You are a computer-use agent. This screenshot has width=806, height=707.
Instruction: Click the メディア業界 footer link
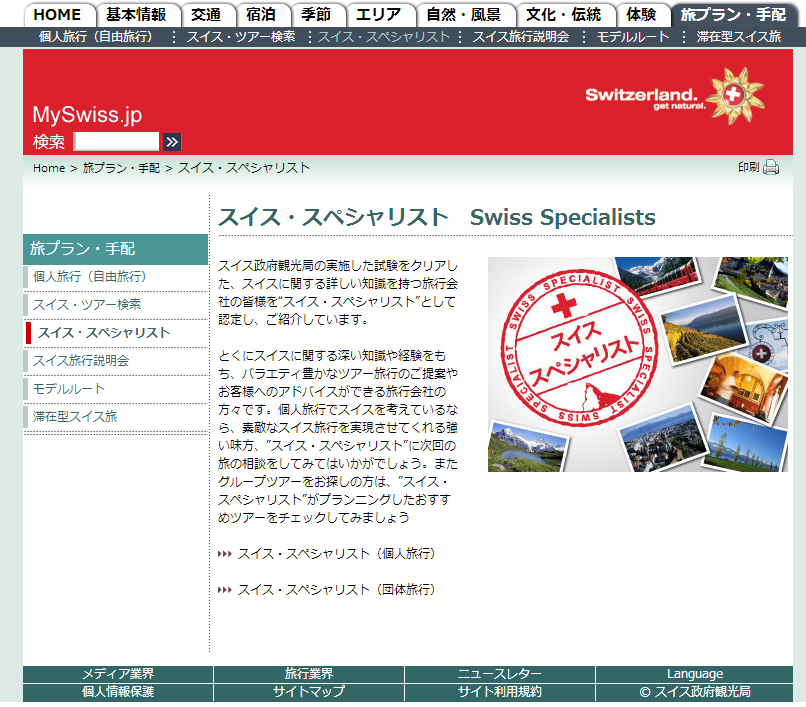118,674
